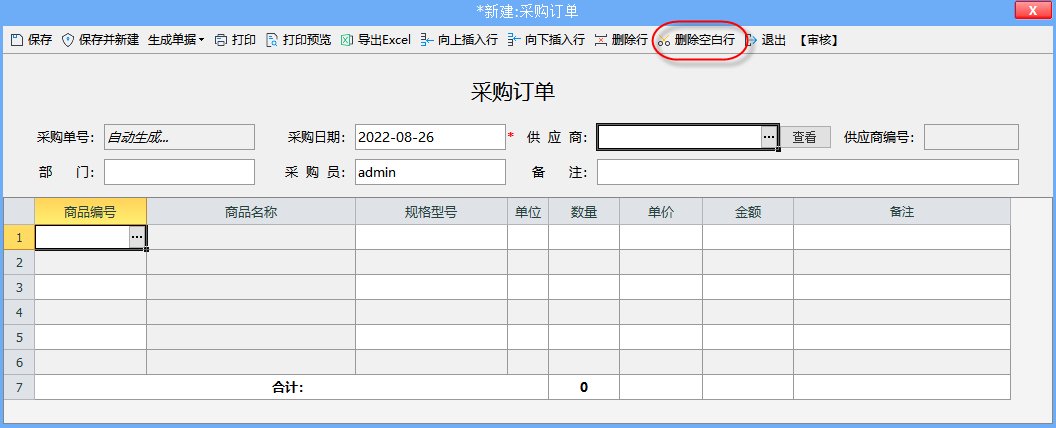Select the 金额 column header

coord(748,212)
